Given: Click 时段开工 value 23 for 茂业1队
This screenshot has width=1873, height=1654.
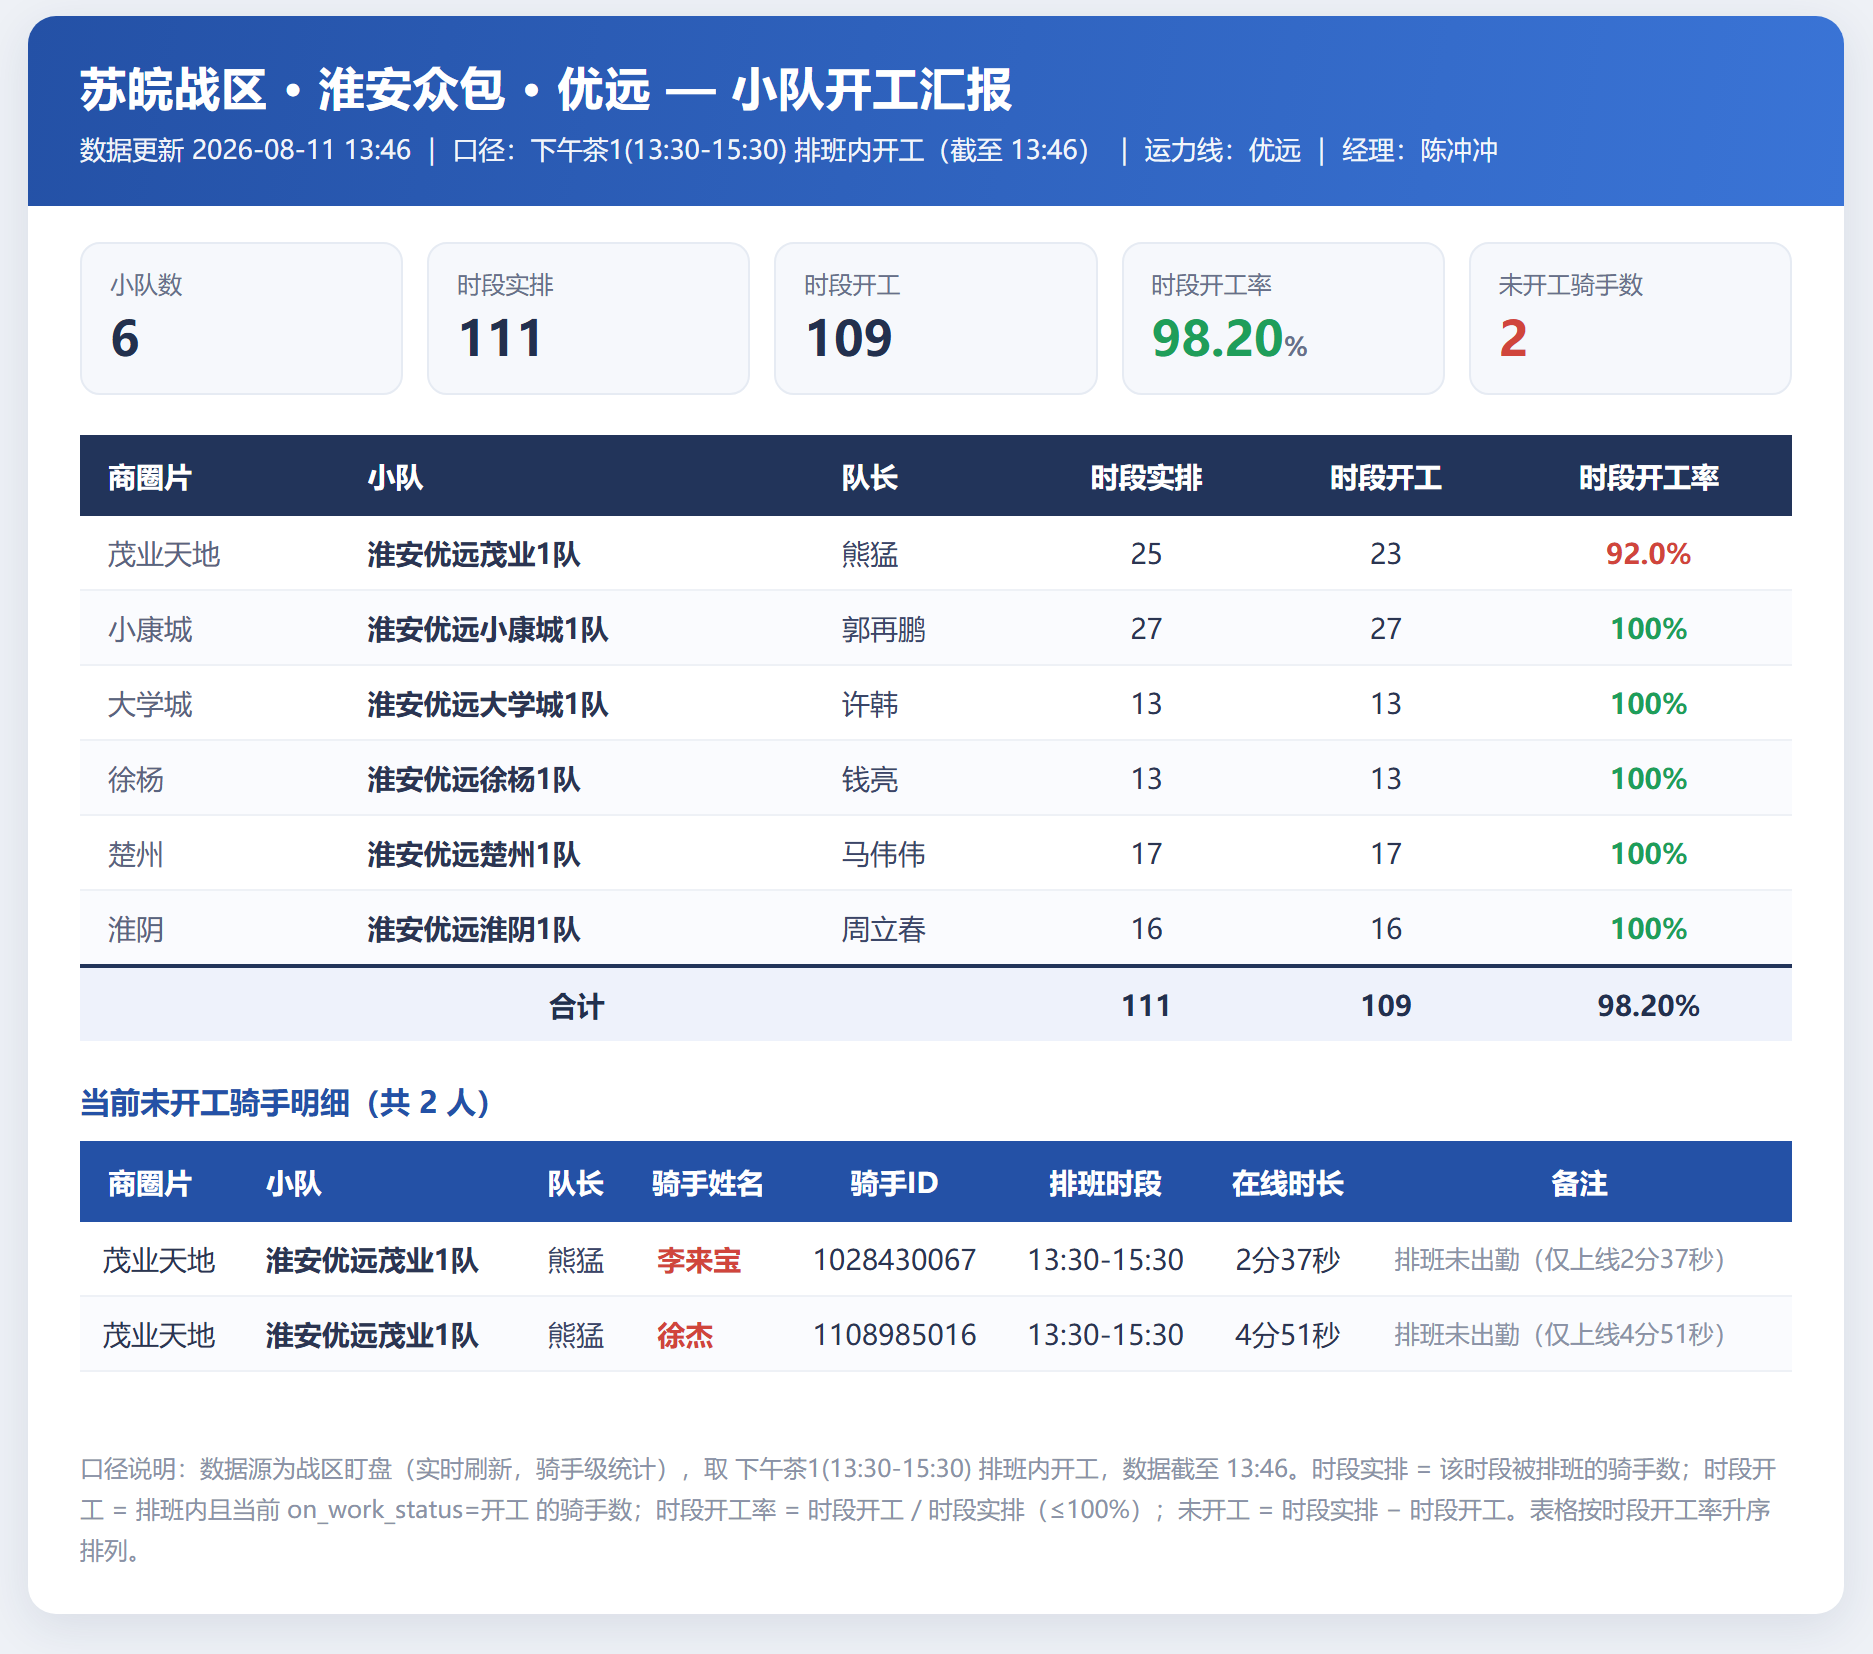Looking at the screenshot, I should [x=1385, y=553].
